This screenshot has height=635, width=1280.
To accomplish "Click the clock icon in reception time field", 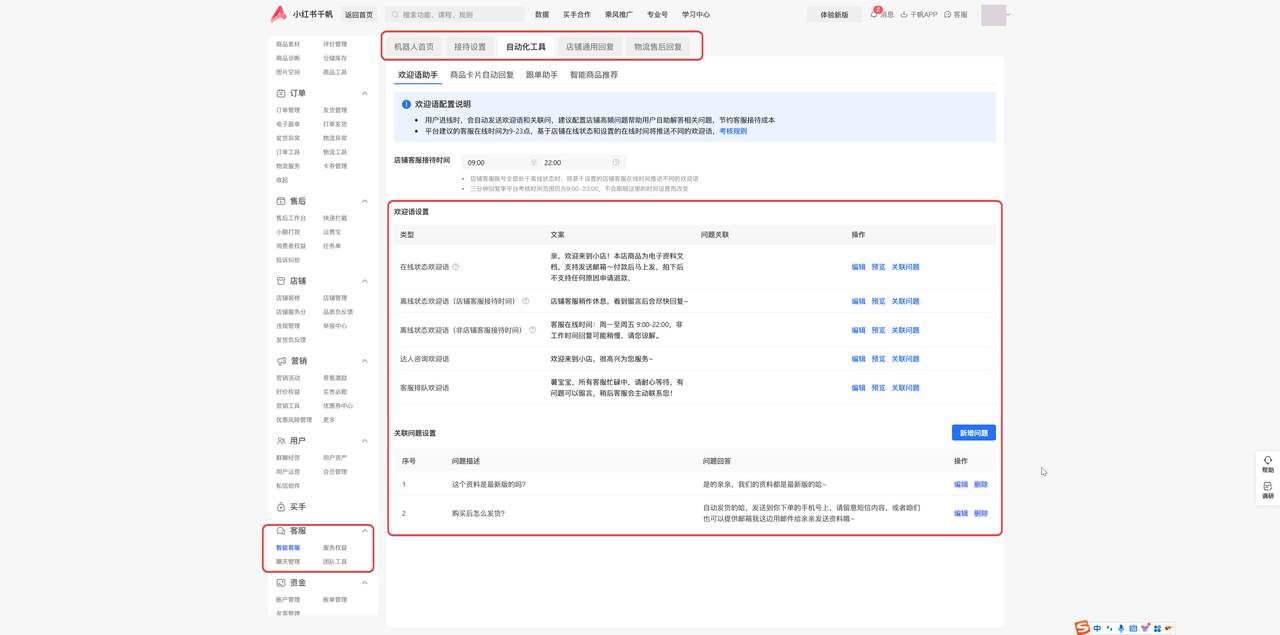I will pyautogui.click(x=616, y=162).
